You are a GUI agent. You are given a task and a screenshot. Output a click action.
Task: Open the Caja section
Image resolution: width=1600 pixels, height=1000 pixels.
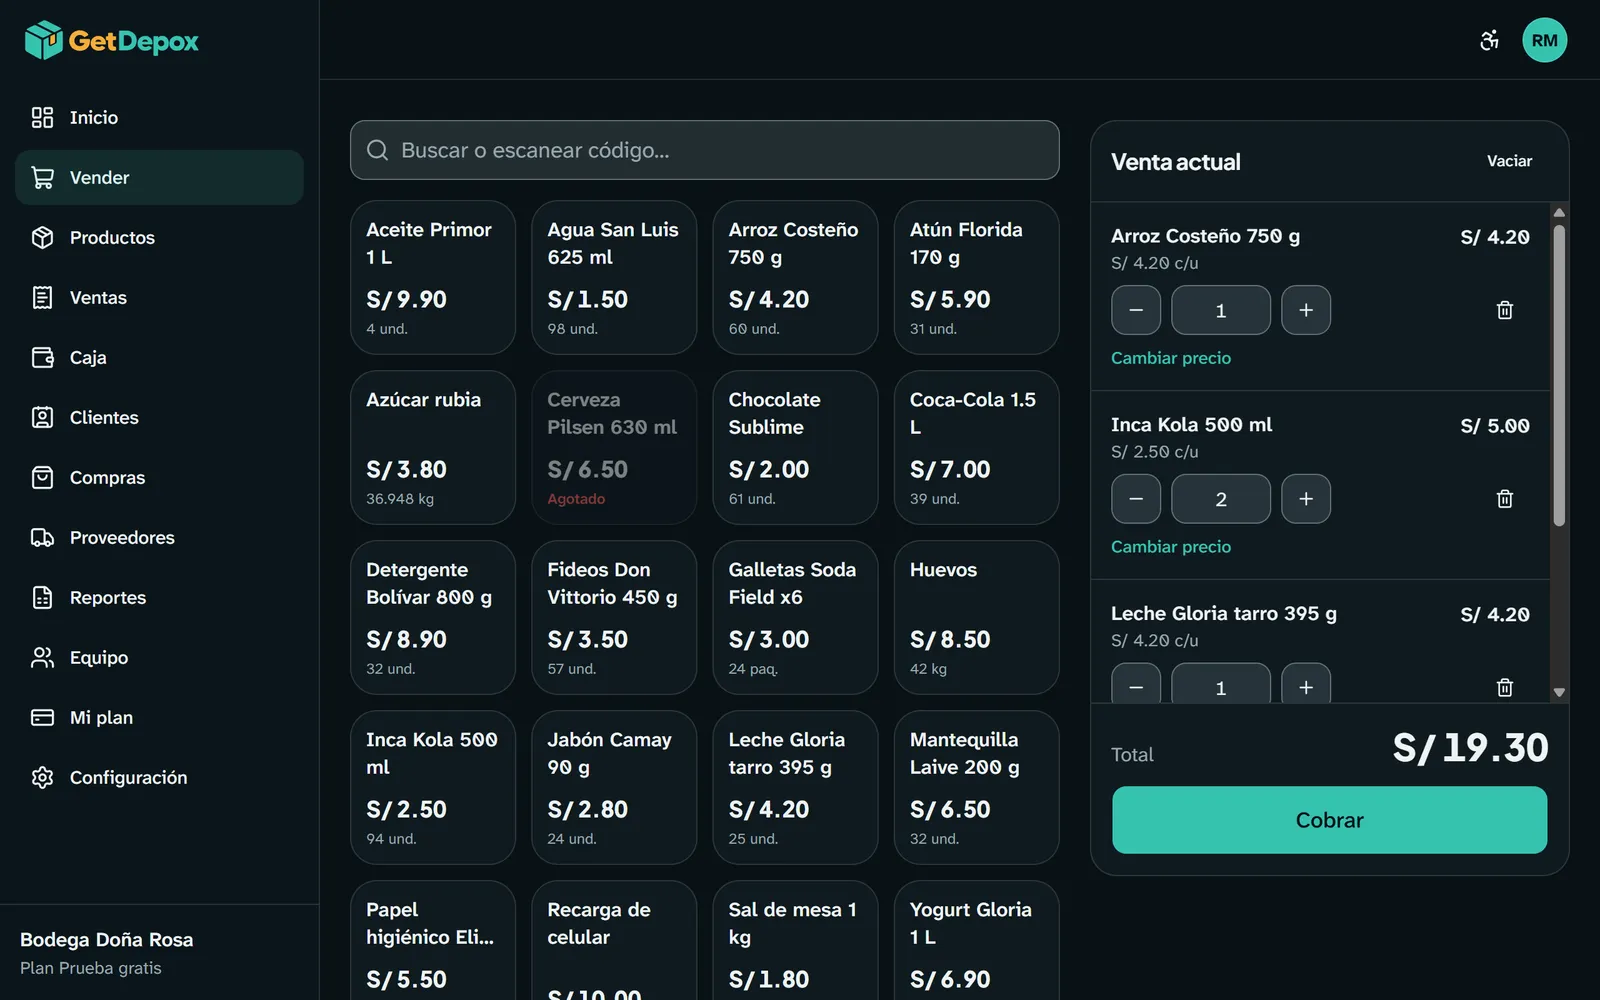pos(159,358)
